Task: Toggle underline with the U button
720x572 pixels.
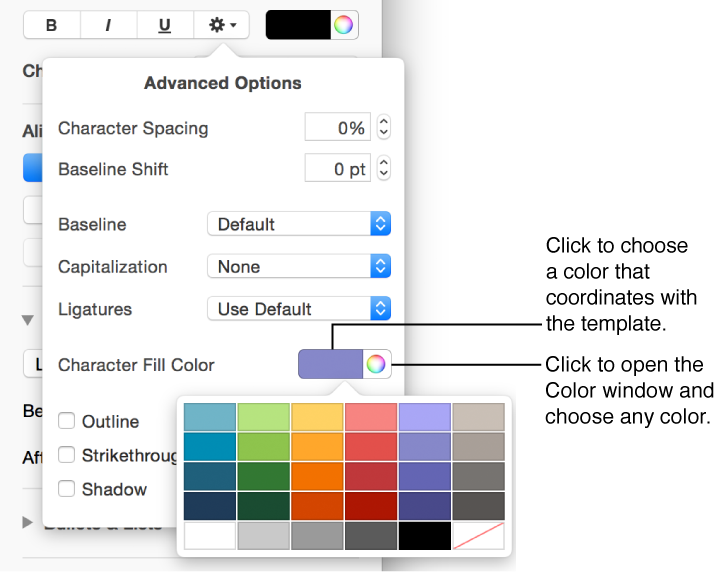Action: pyautogui.click(x=165, y=25)
